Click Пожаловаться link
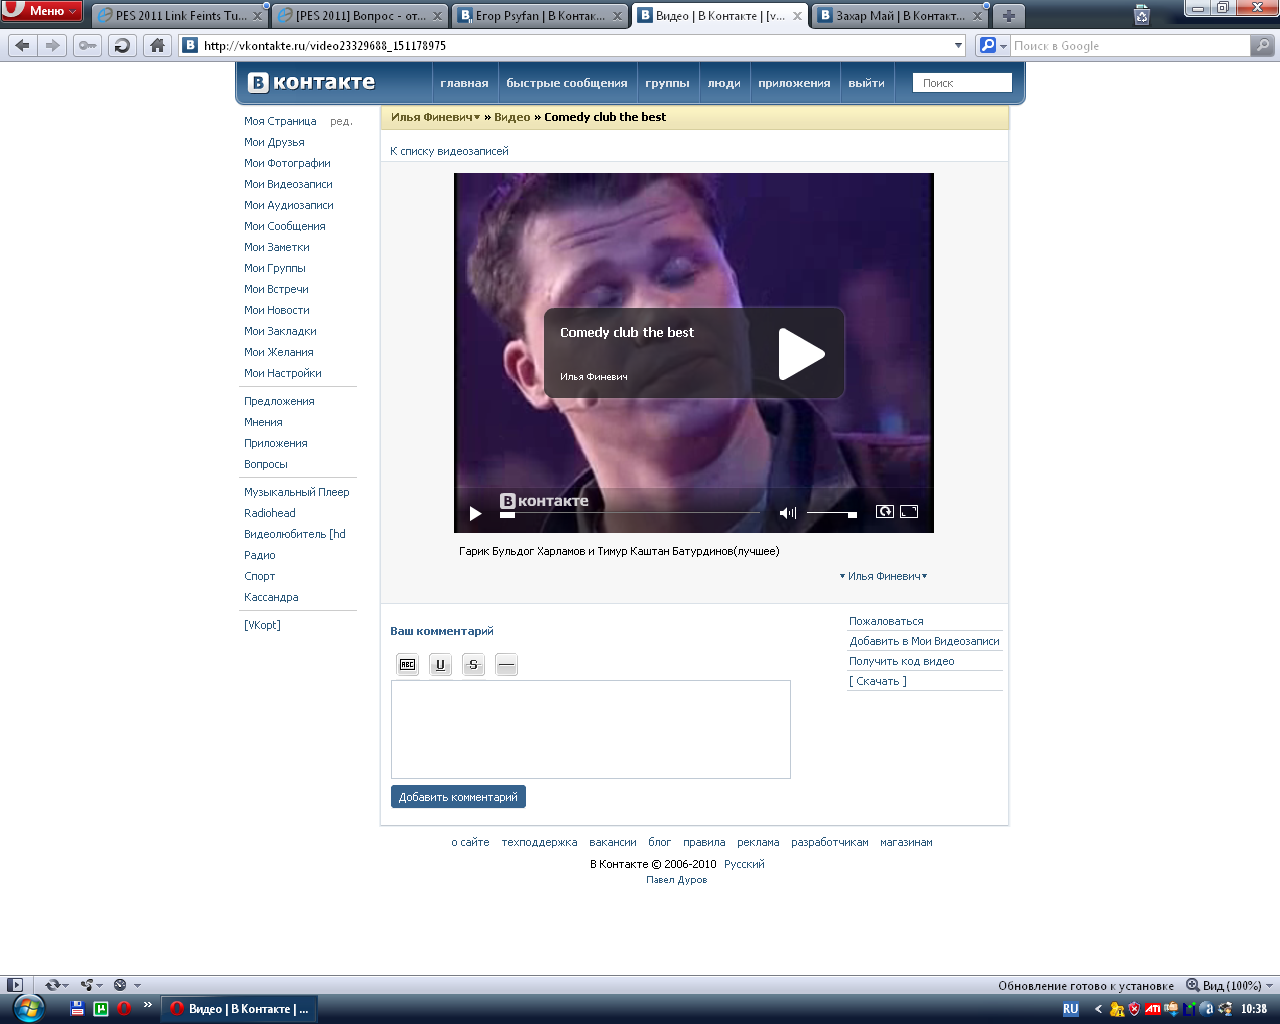 click(886, 621)
